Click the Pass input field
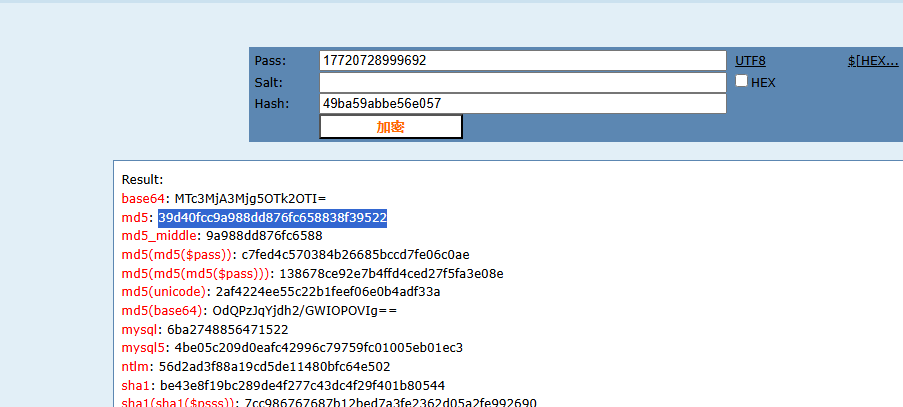 (x=522, y=61)
